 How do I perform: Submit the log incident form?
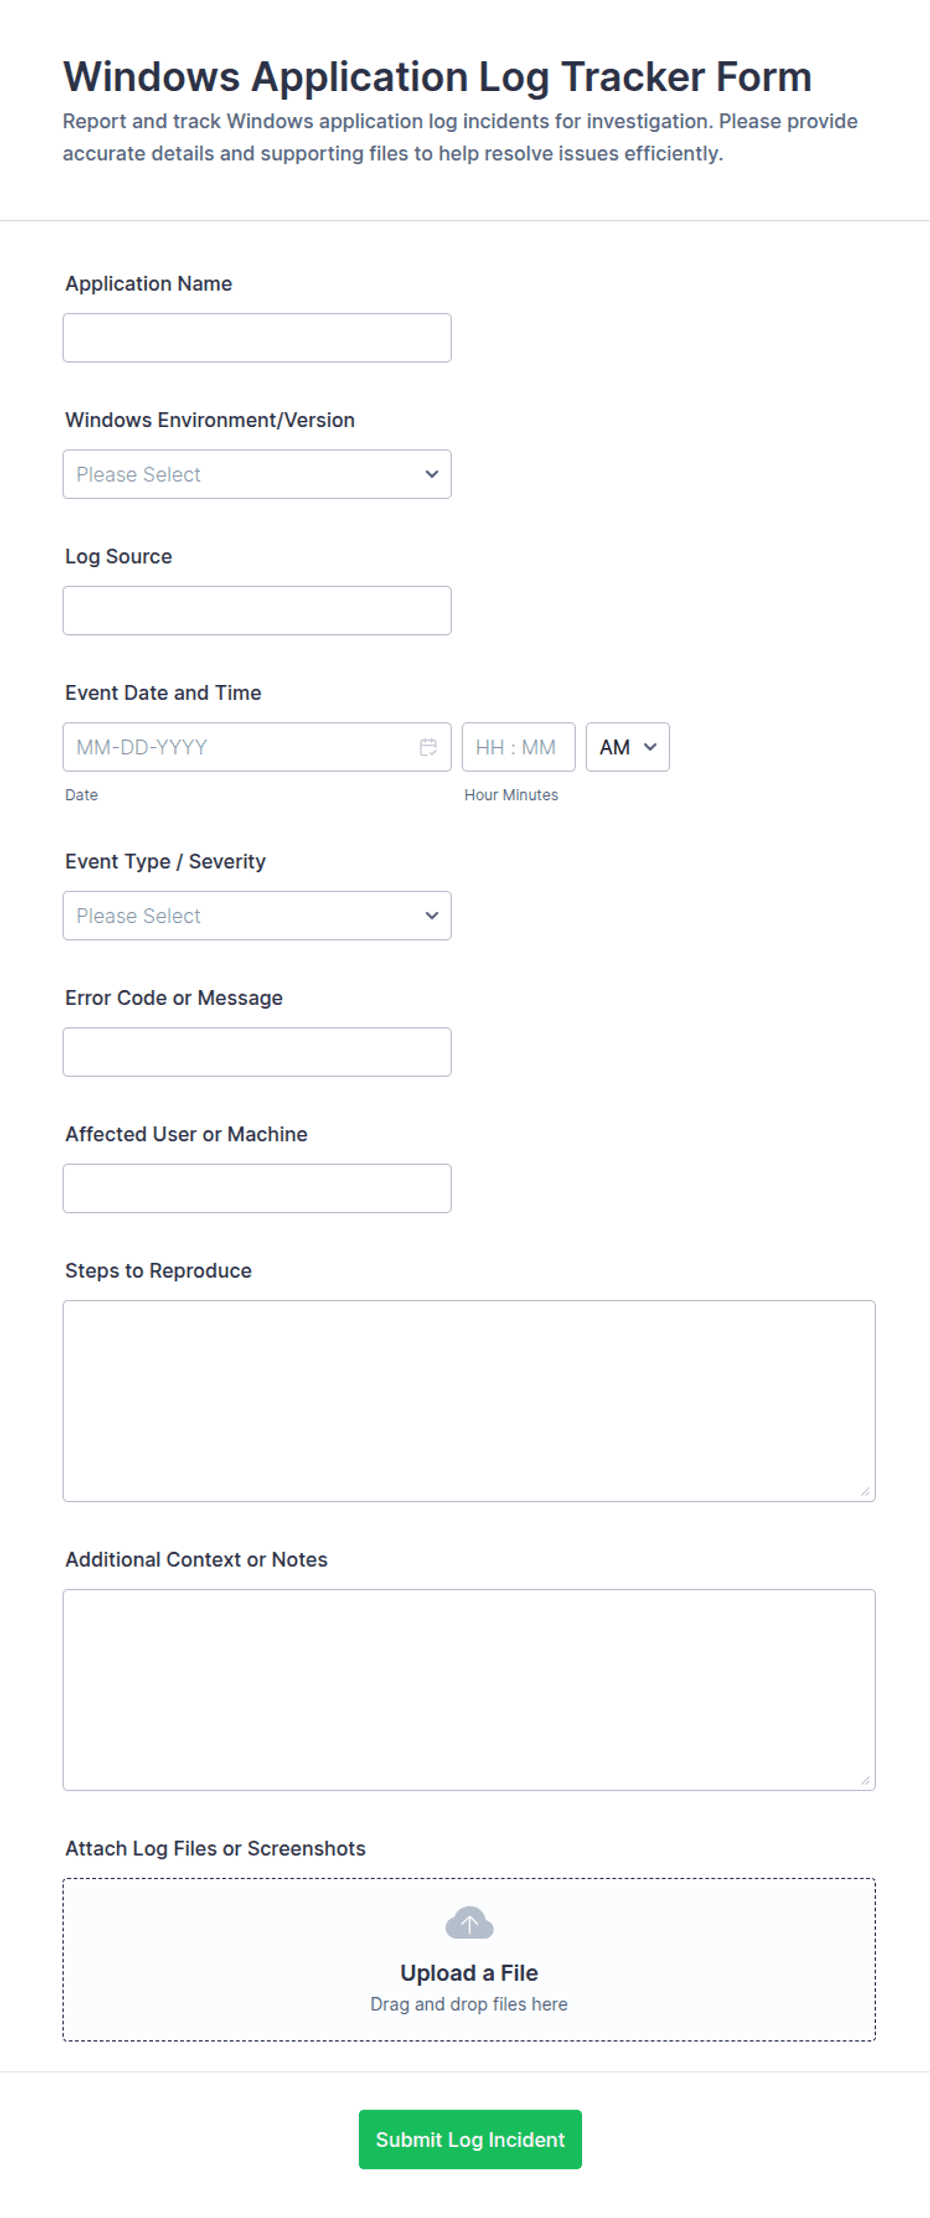tap(470, 2139)
